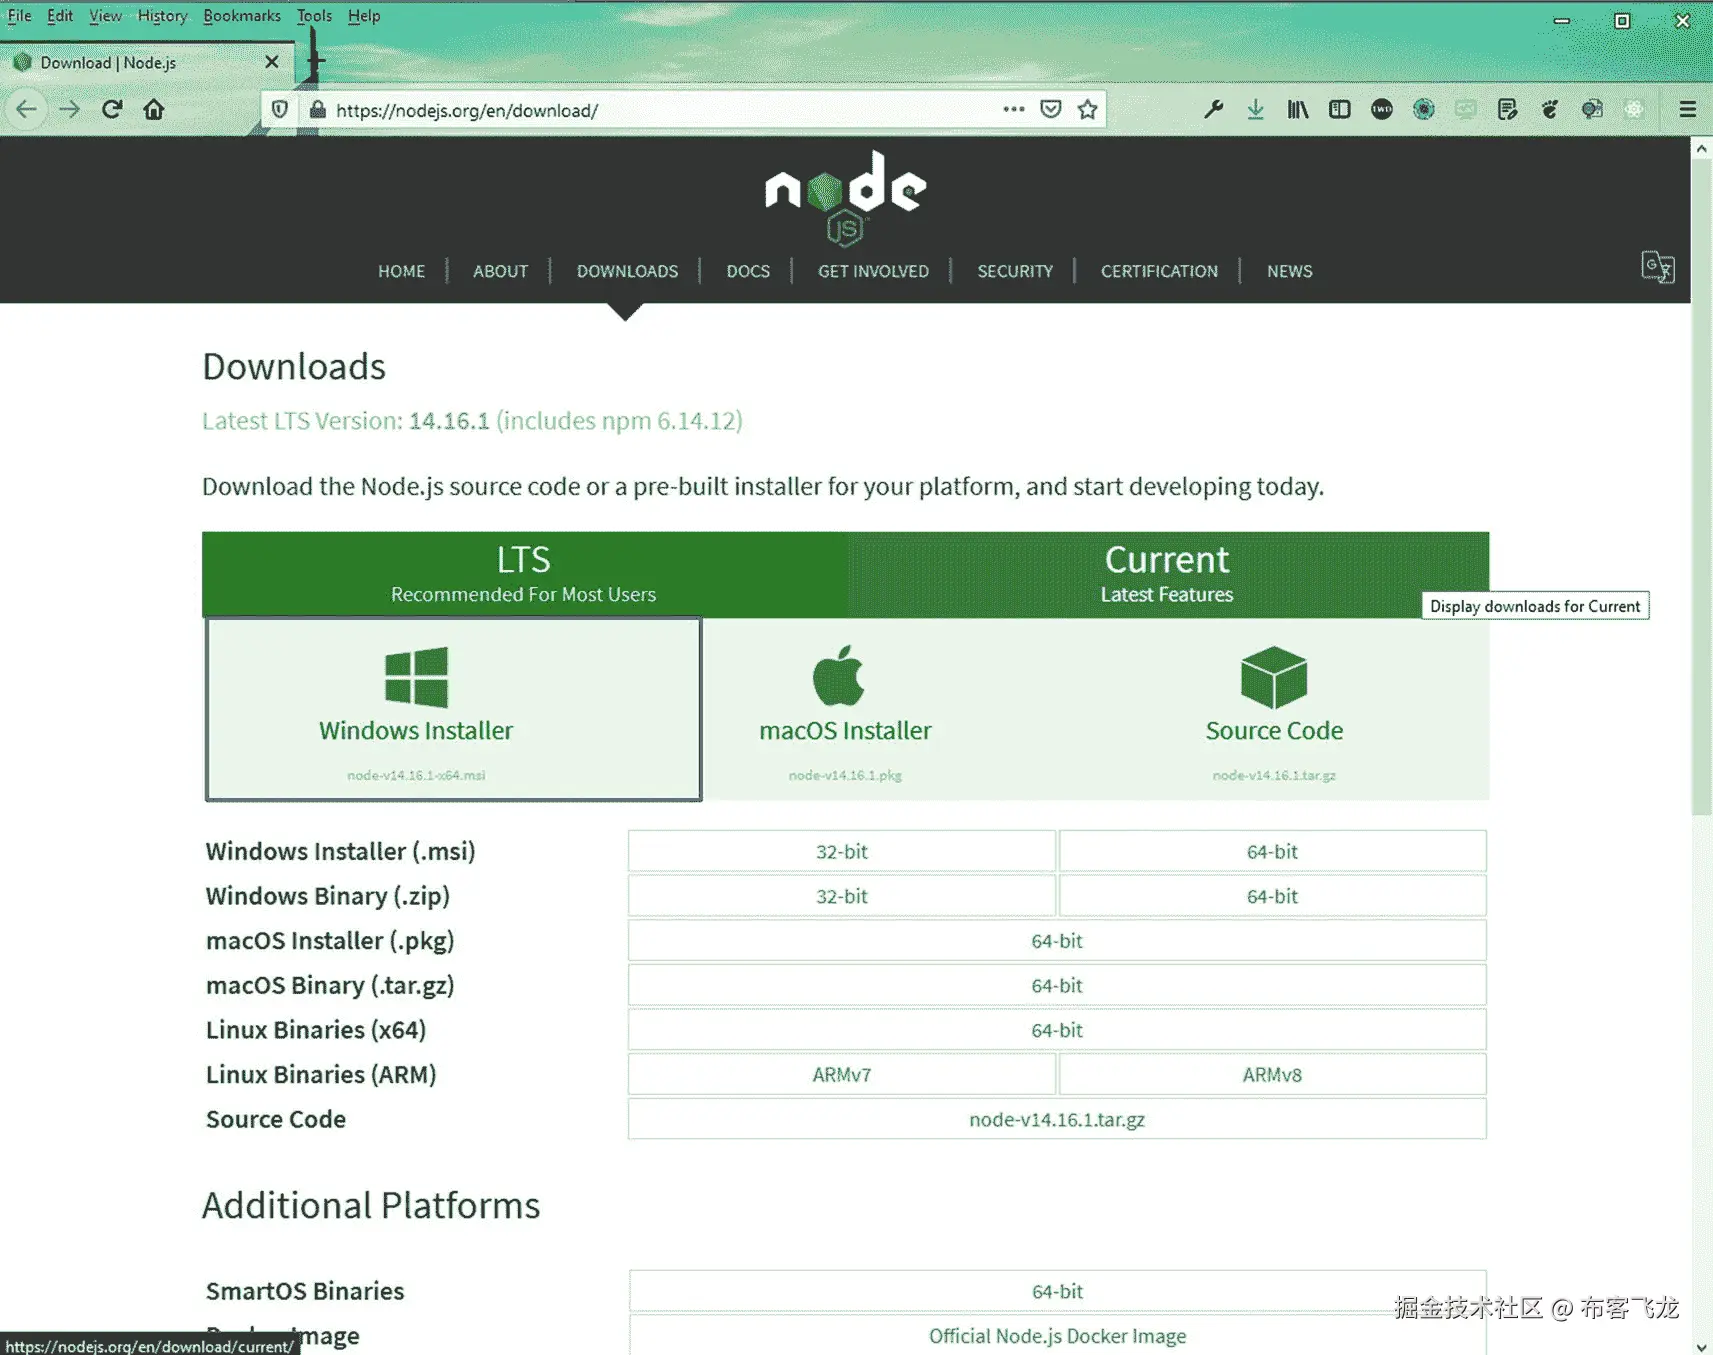Click the version number 14.16.1 text
The width and height of the screenshot is (1713, 1355).
tap(449, 421)
